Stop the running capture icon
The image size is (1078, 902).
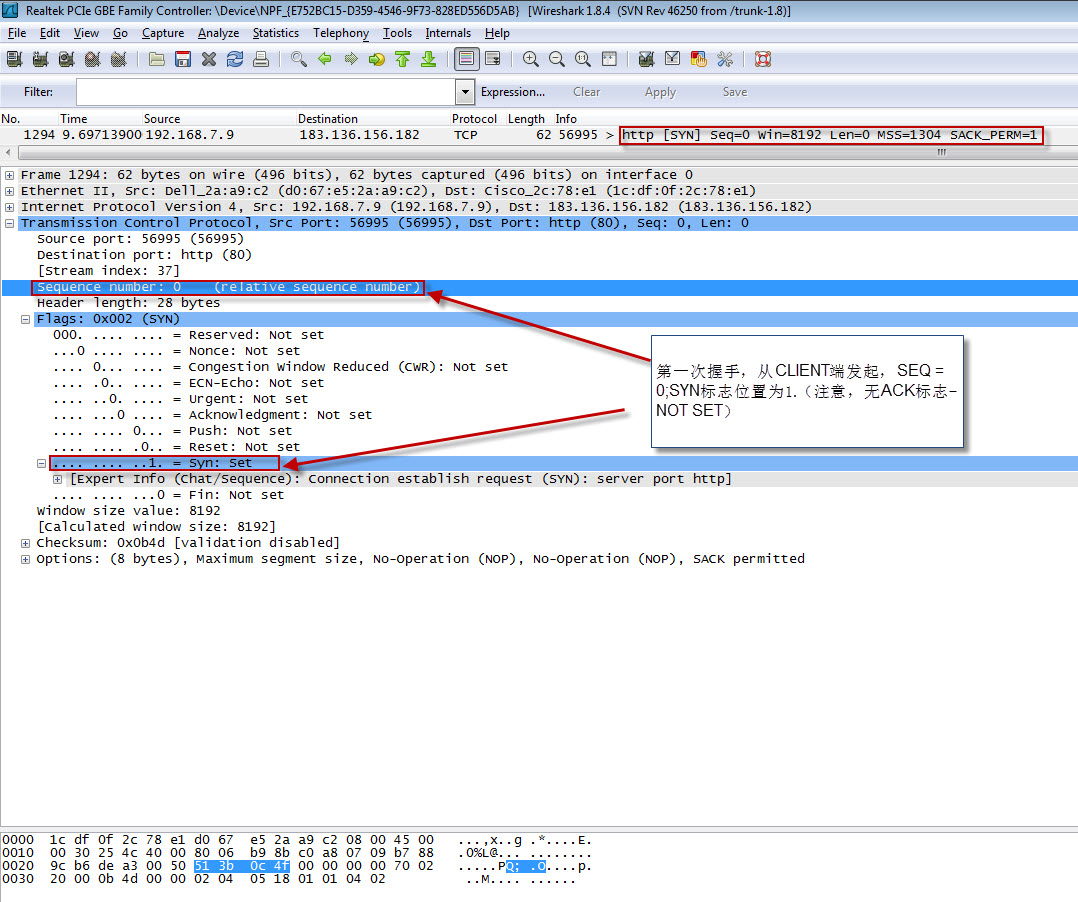(92, 59)
